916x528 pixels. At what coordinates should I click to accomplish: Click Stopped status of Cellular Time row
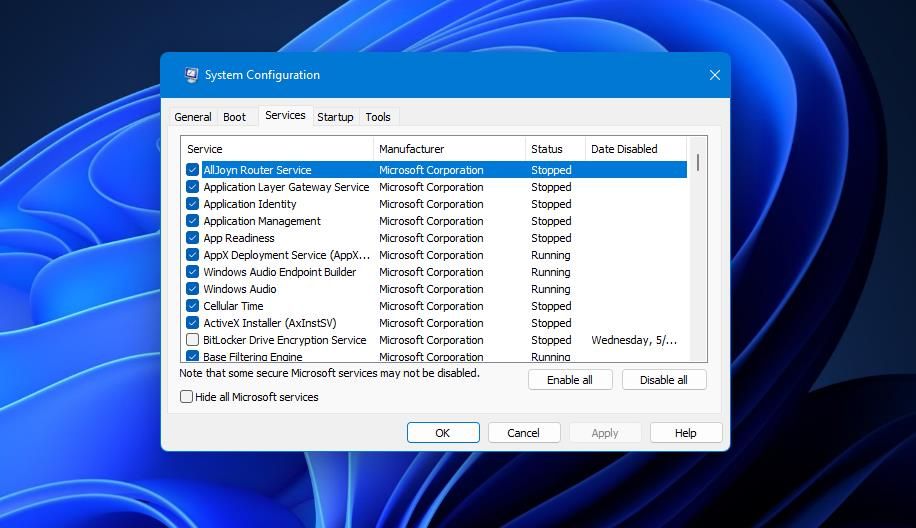(x=551, y=305)
